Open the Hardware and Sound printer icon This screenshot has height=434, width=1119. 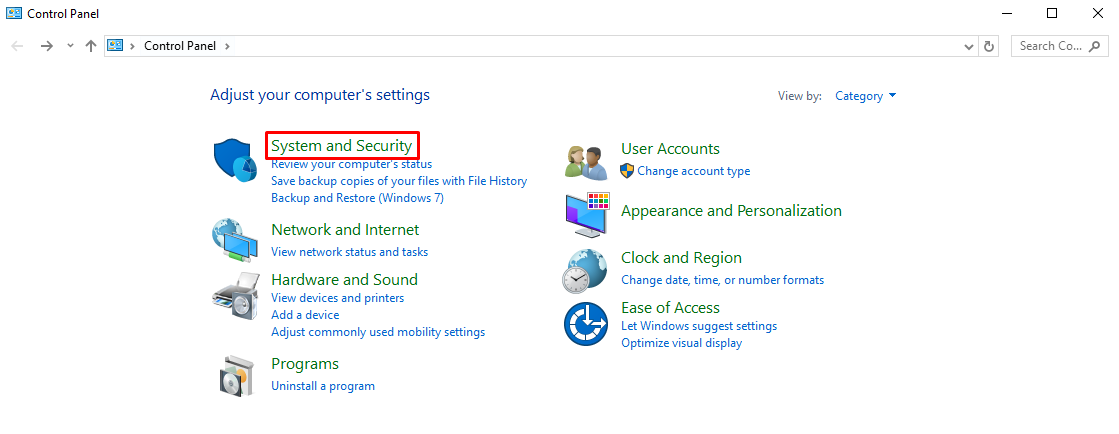[x=236, y=296]
